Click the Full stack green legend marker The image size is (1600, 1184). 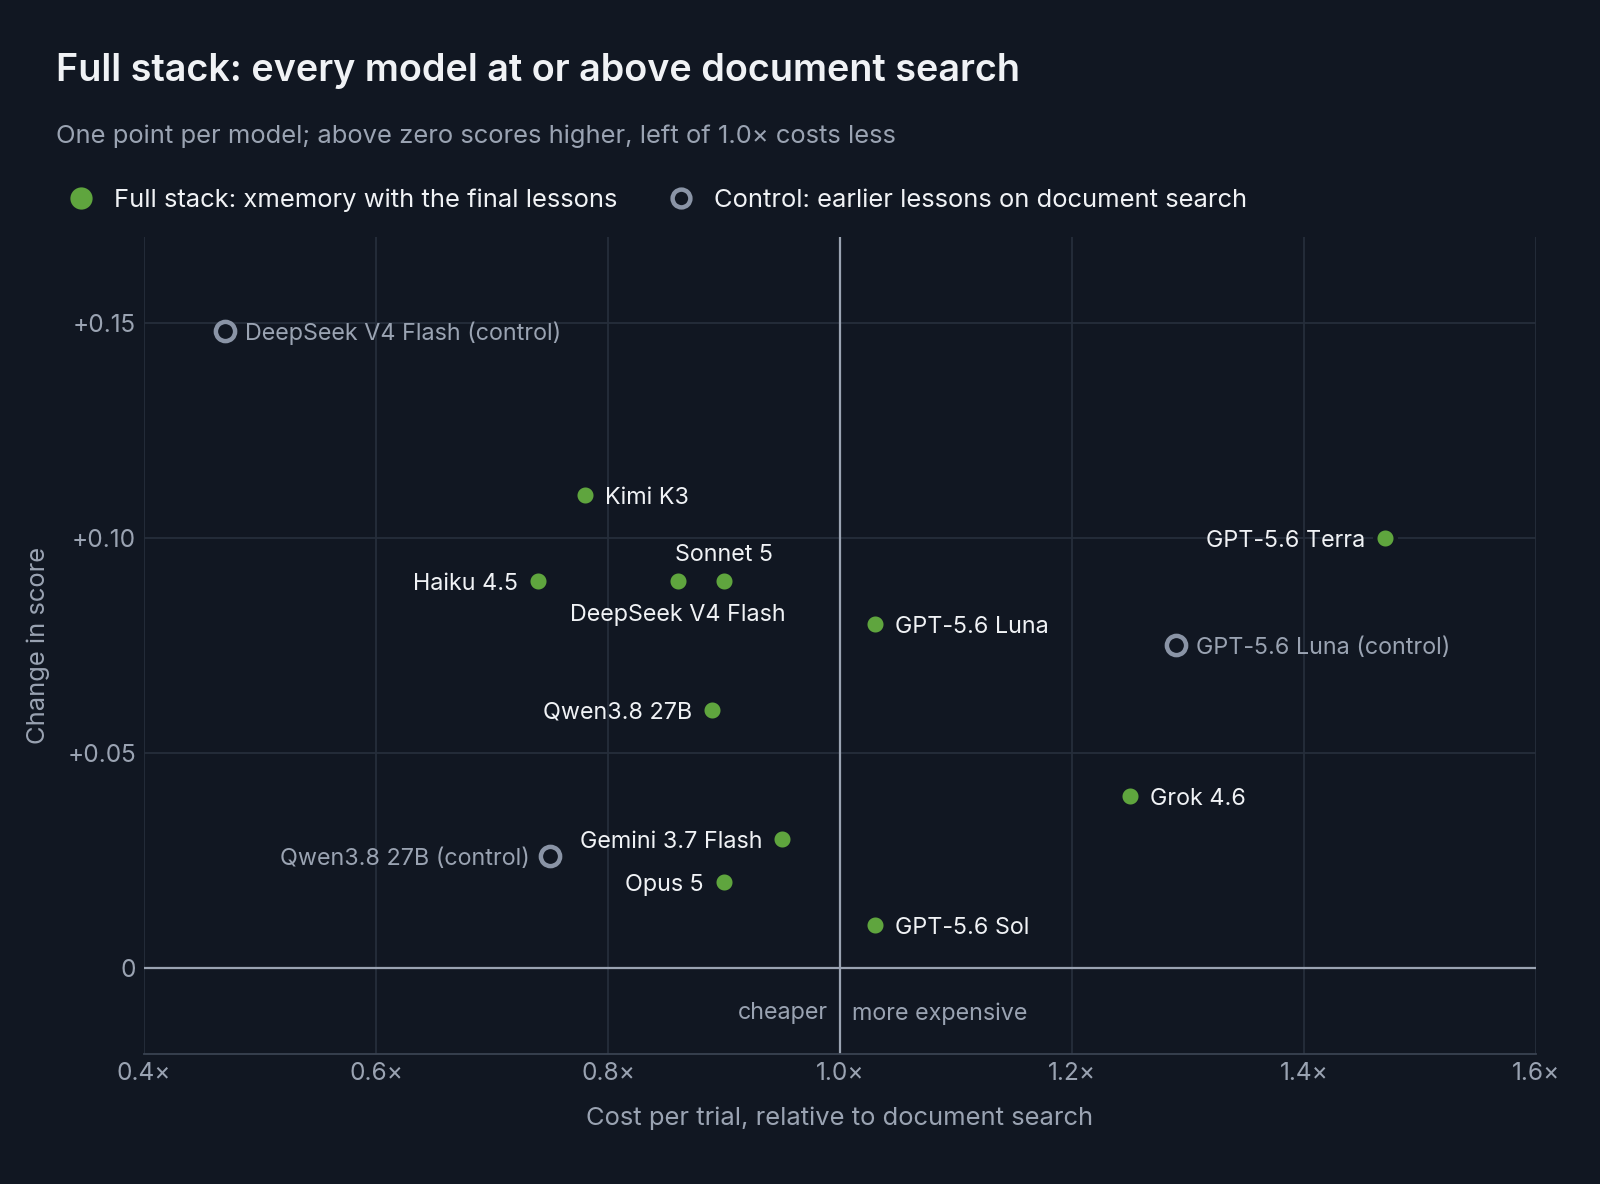82,199
